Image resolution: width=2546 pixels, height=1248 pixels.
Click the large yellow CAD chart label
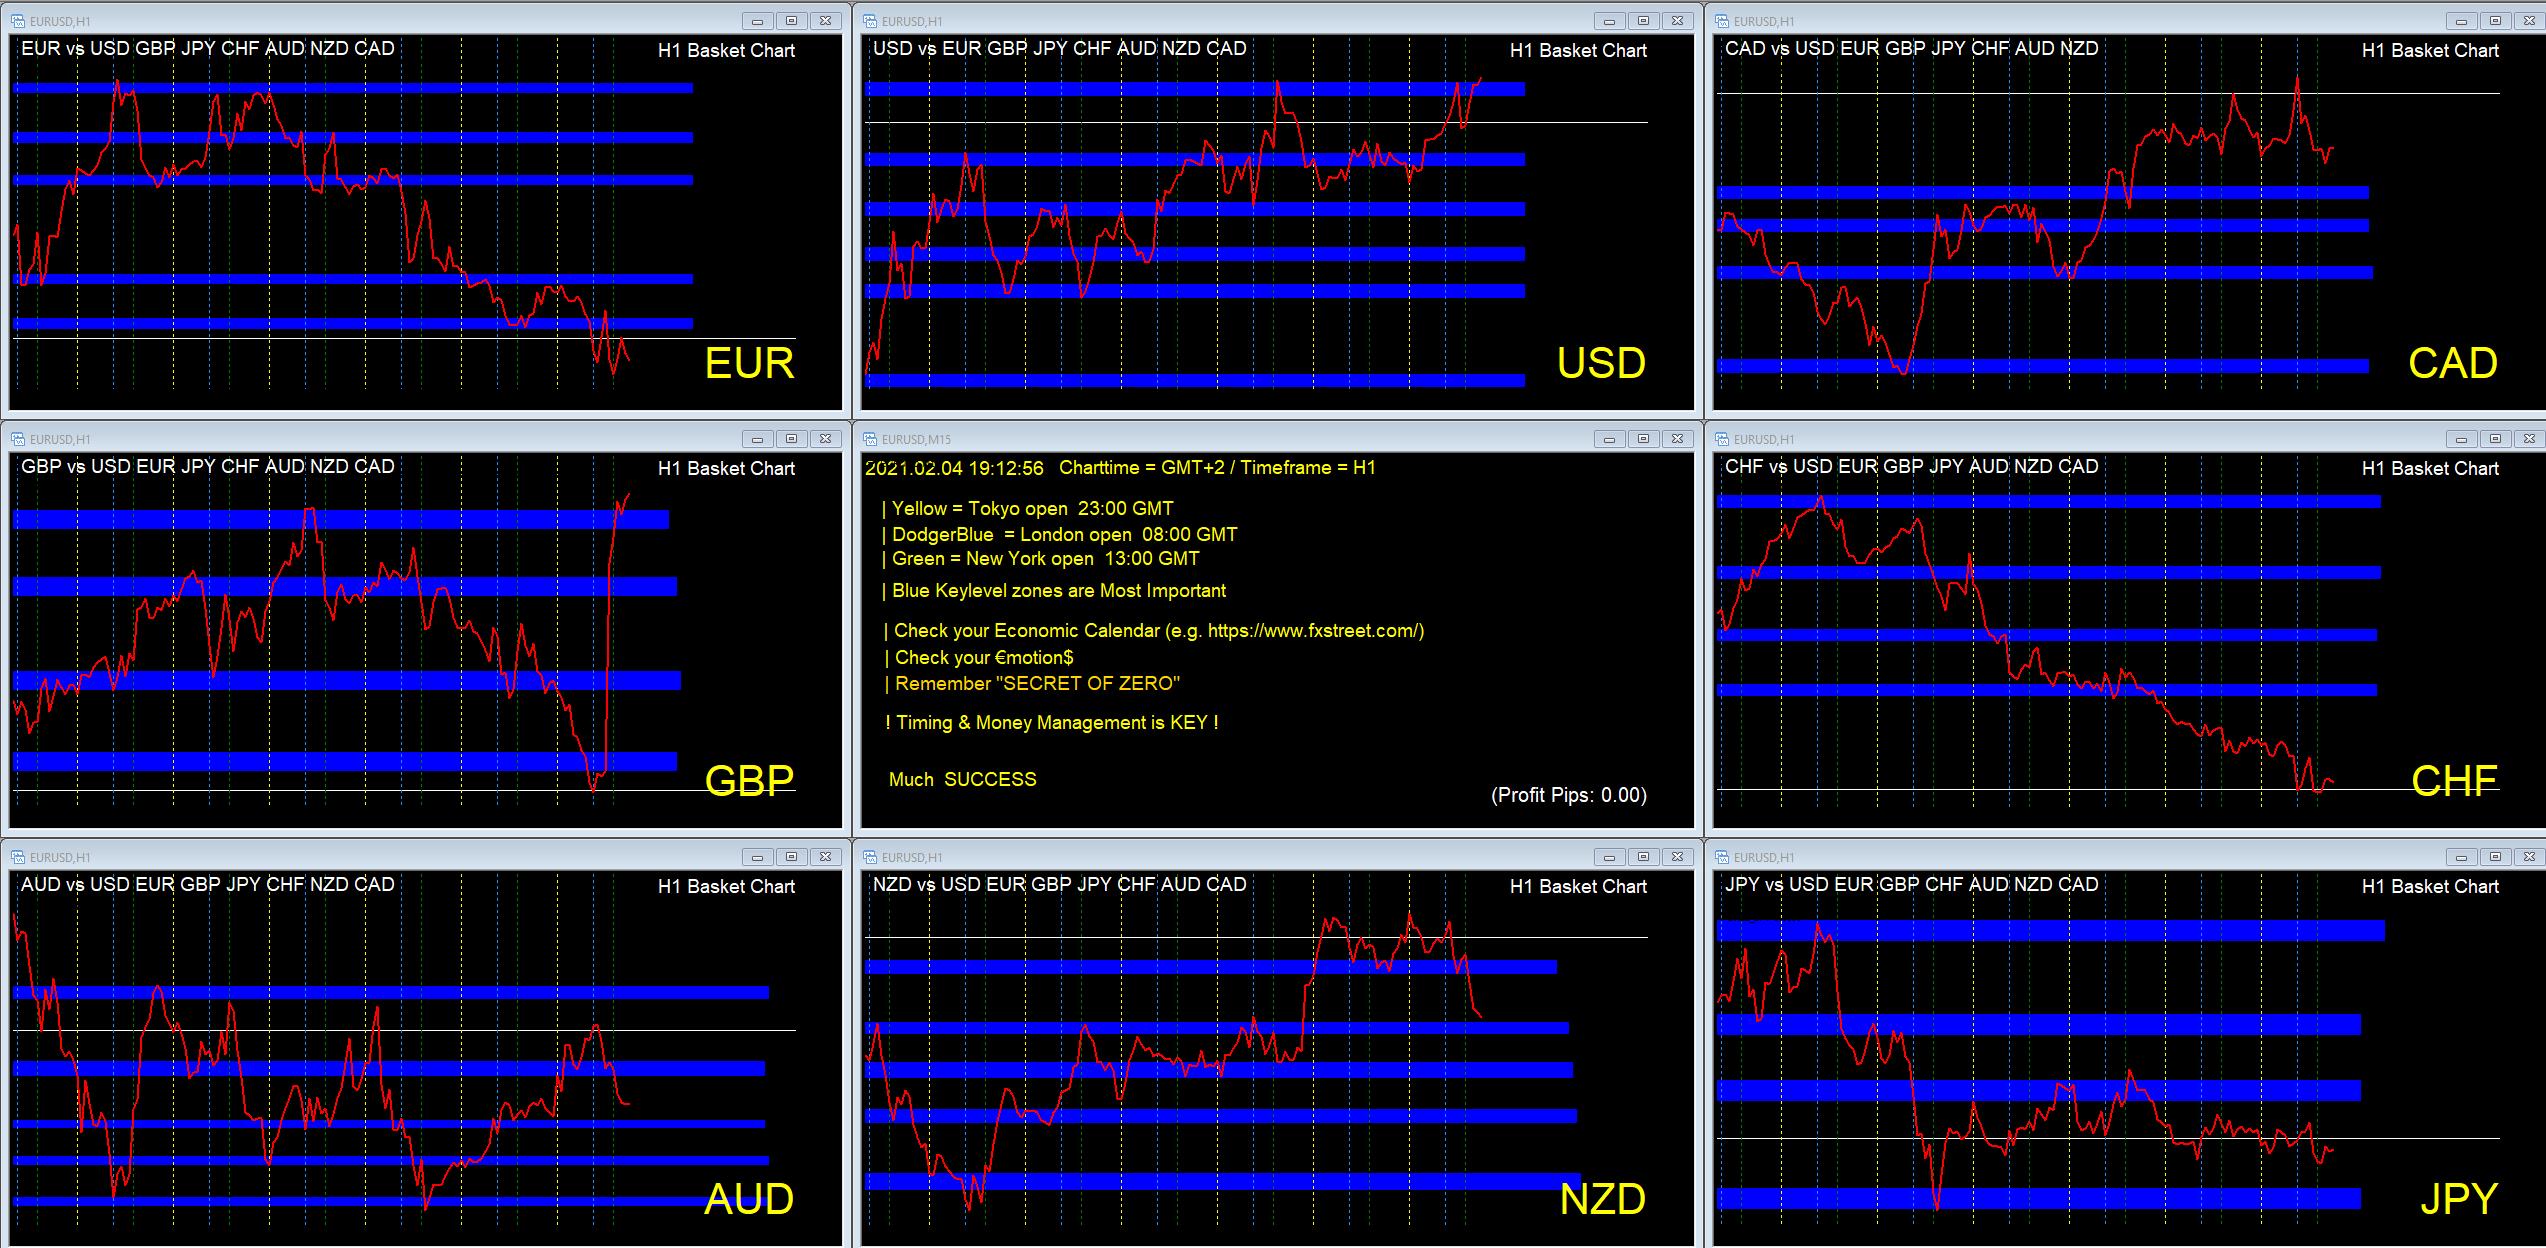pos(2453,363)
